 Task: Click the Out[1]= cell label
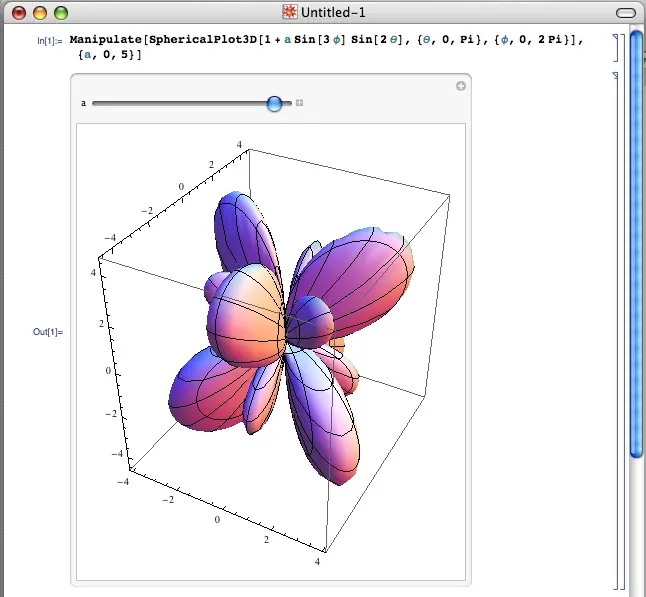click(x=47, y=331)
